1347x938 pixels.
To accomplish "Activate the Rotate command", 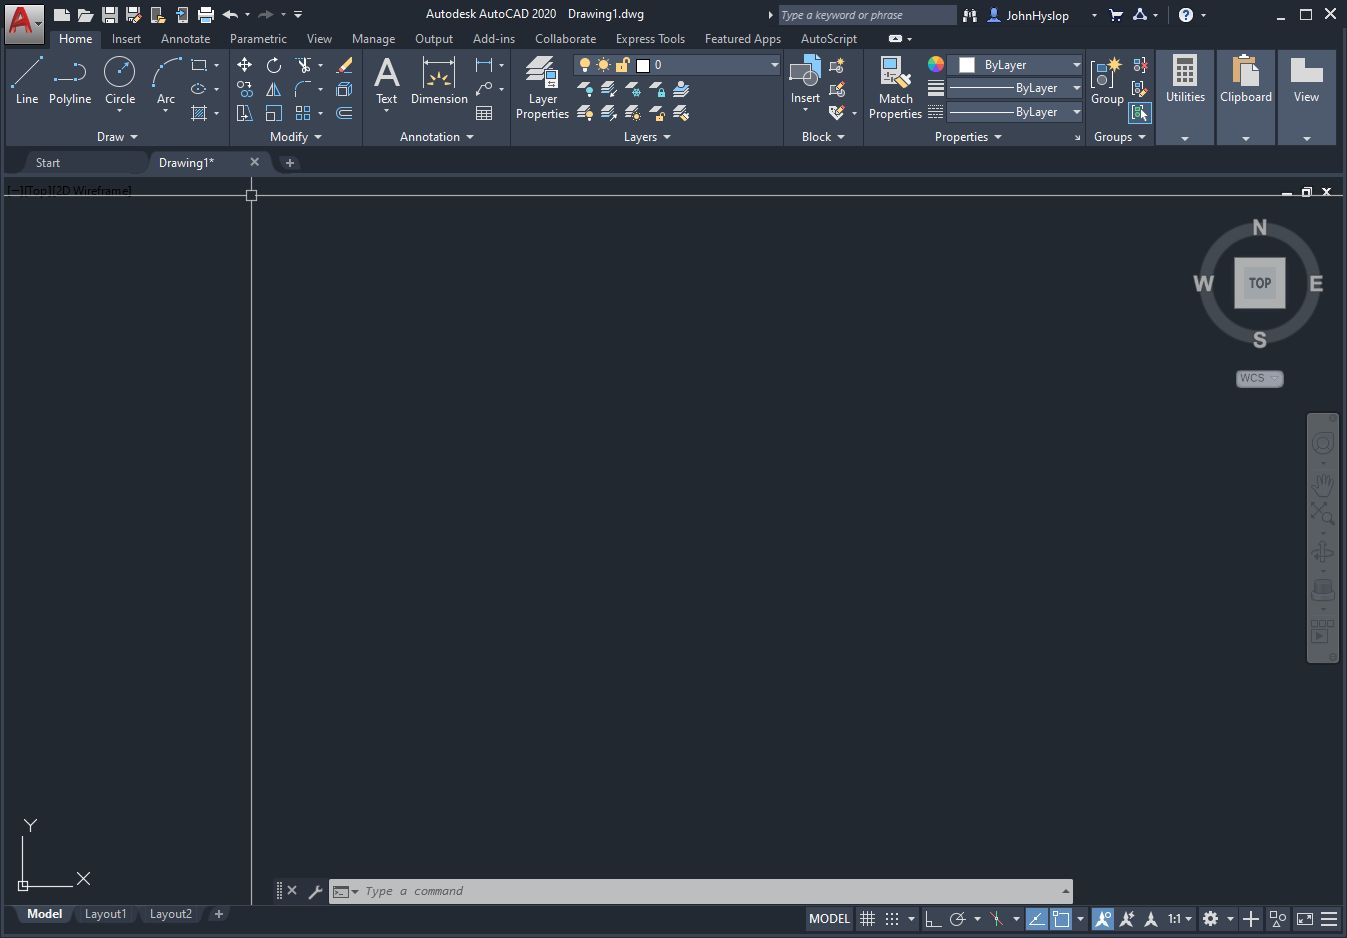I will tap(274, 64).
